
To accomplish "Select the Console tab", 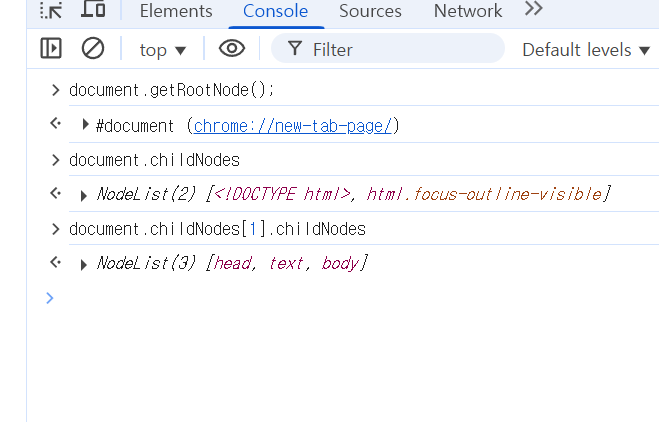I will pyautogui.click(x=275, y=11).
